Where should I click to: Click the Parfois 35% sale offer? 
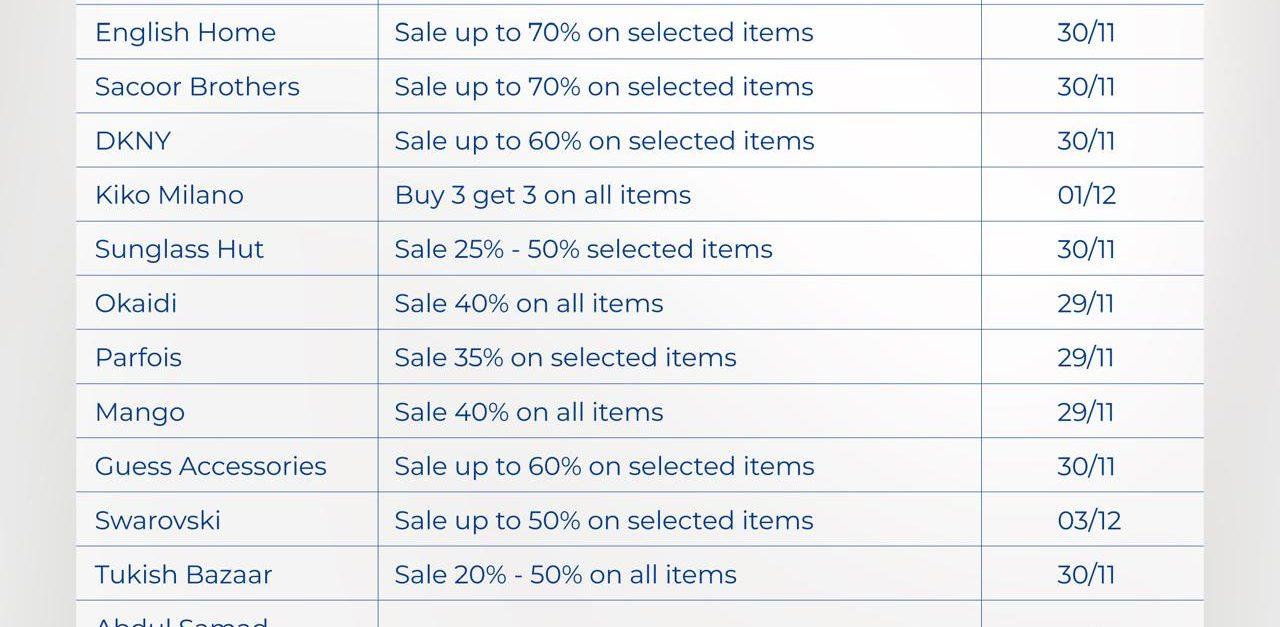565,357
